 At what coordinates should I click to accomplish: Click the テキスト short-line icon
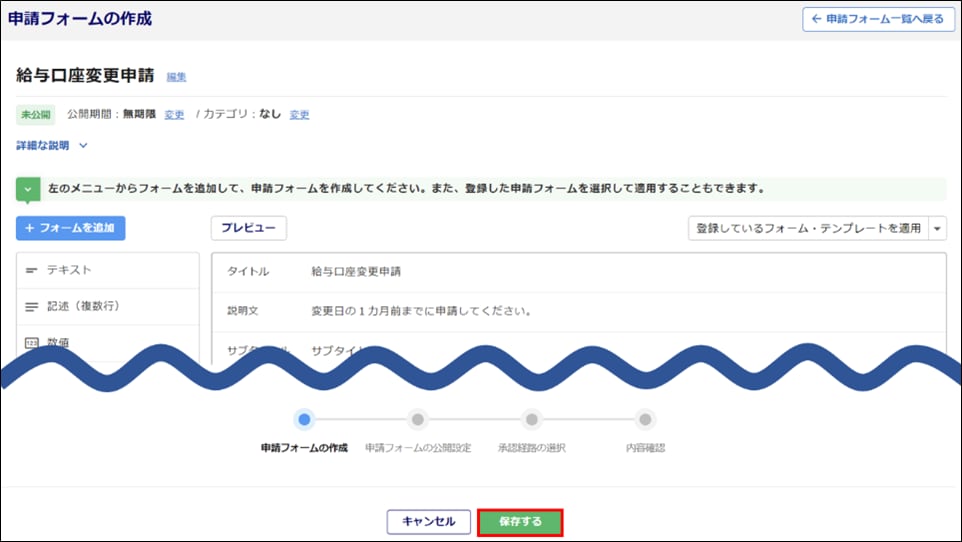(x=31, y=270)
